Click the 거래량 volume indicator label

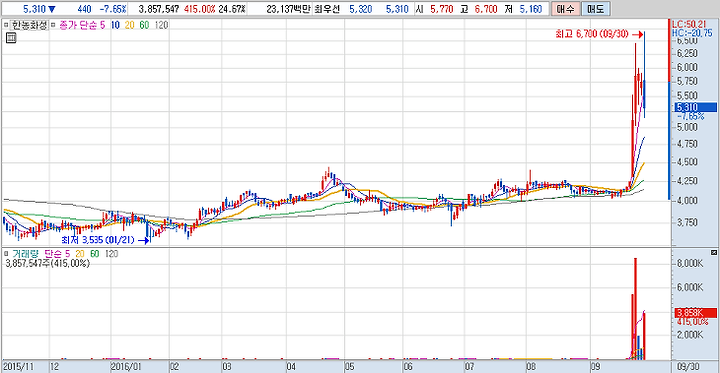pyautogui.click(x=25, y=254)
